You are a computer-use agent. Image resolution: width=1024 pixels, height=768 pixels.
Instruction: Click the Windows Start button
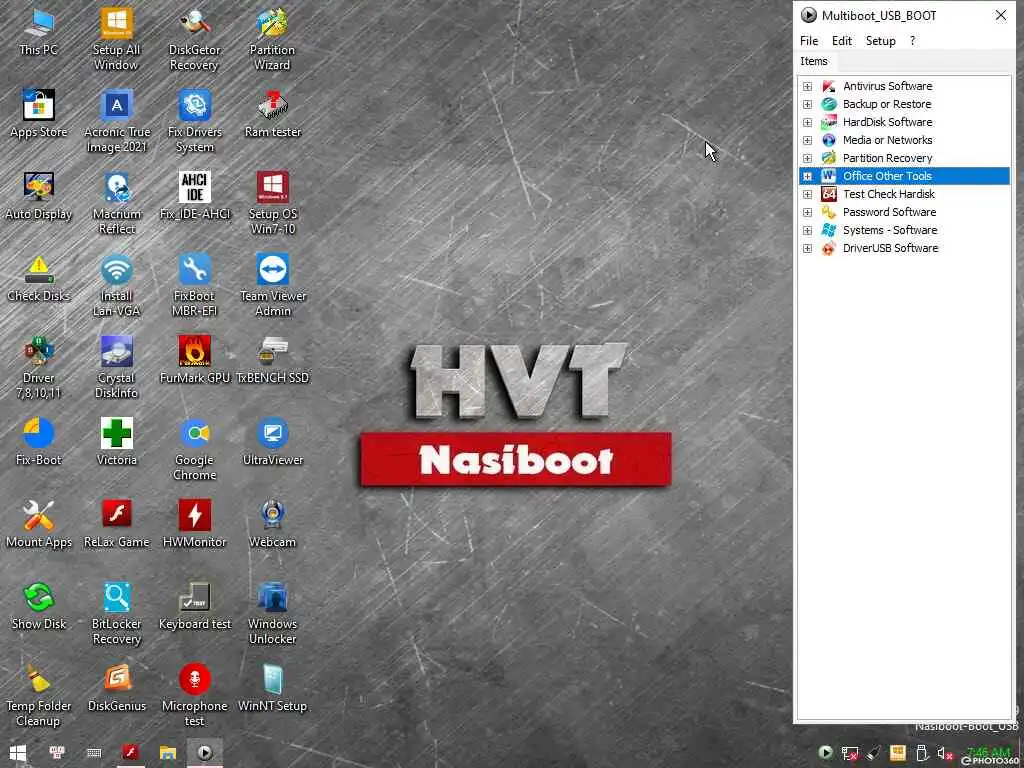pos(18,753)
